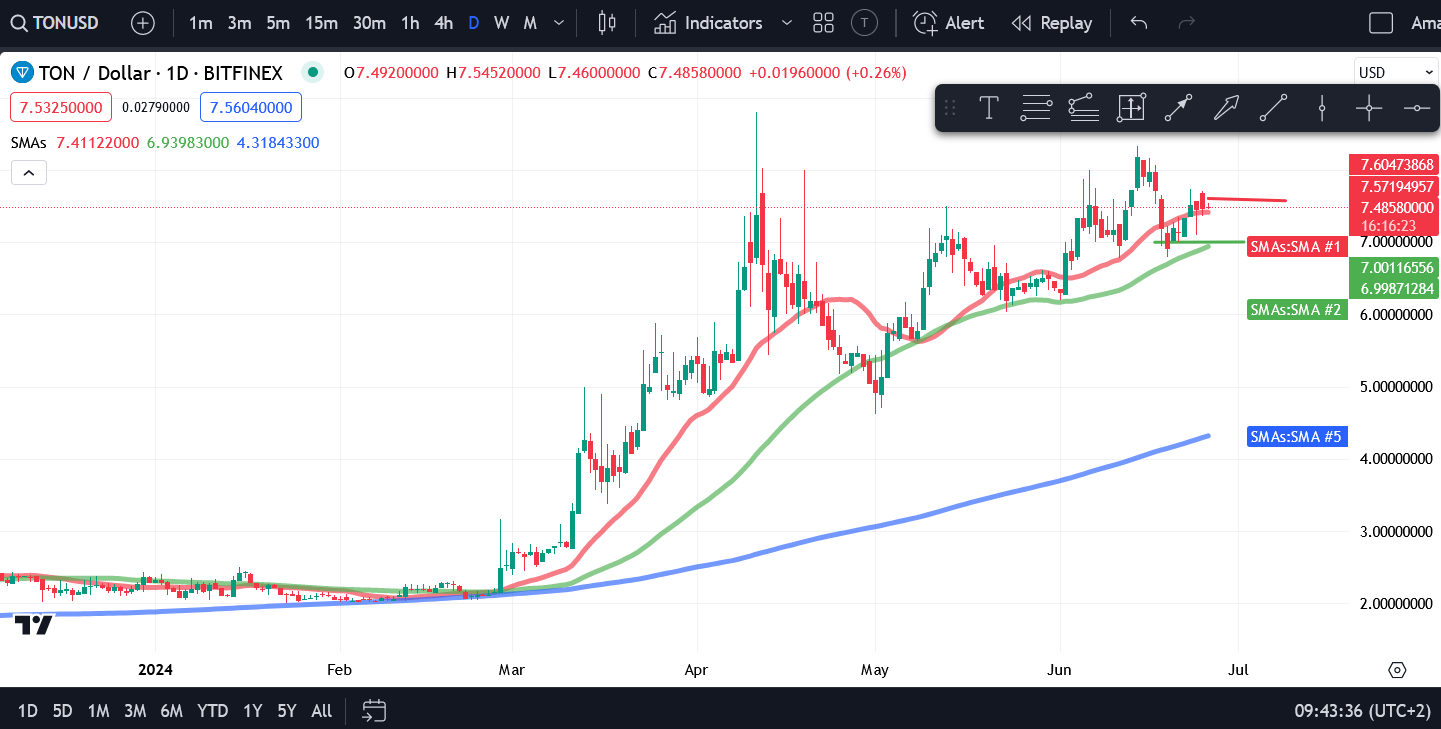Image resolution: width=1441 pixels, height=729 pixels.
Task: Click the SMAs:SMA #5 blue label
Action: click(1297, 437)
